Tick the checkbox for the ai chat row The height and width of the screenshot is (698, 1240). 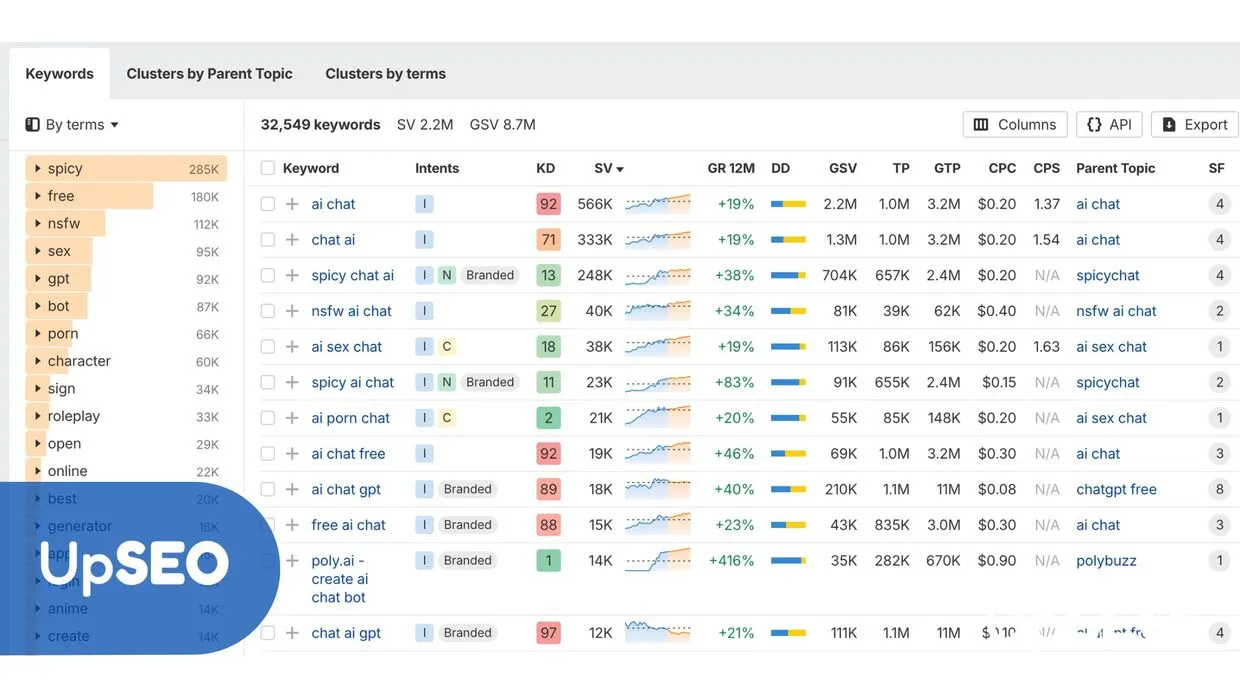[267, 203]
